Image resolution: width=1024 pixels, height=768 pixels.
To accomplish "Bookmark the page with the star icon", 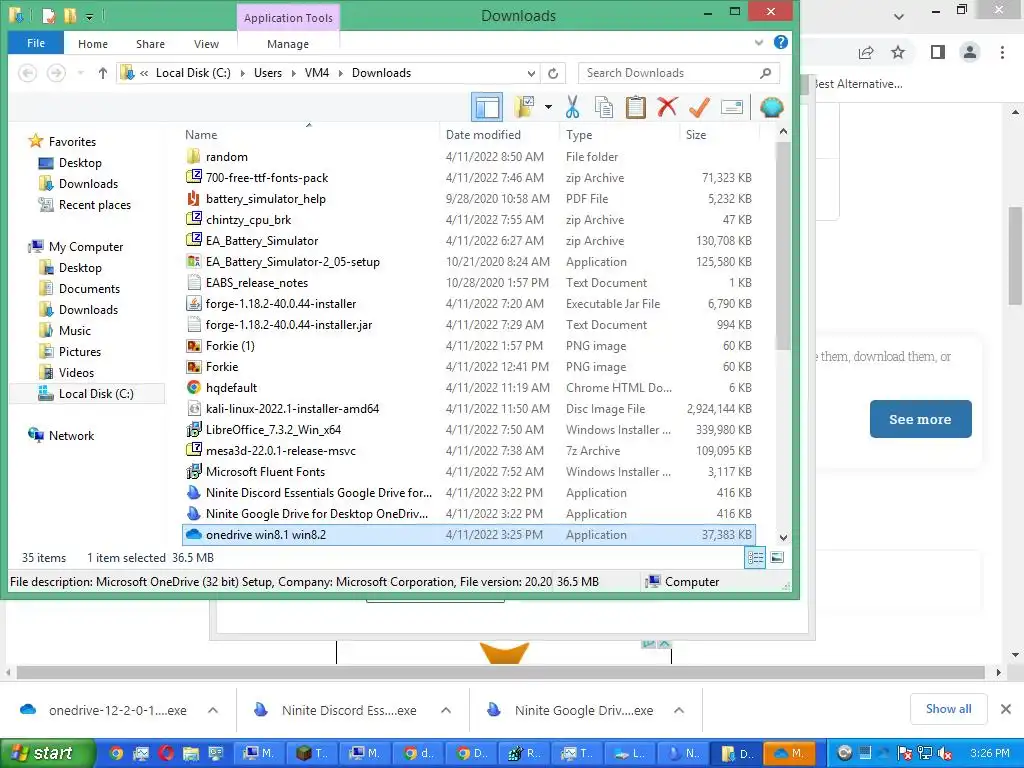I will pos(898,52).
